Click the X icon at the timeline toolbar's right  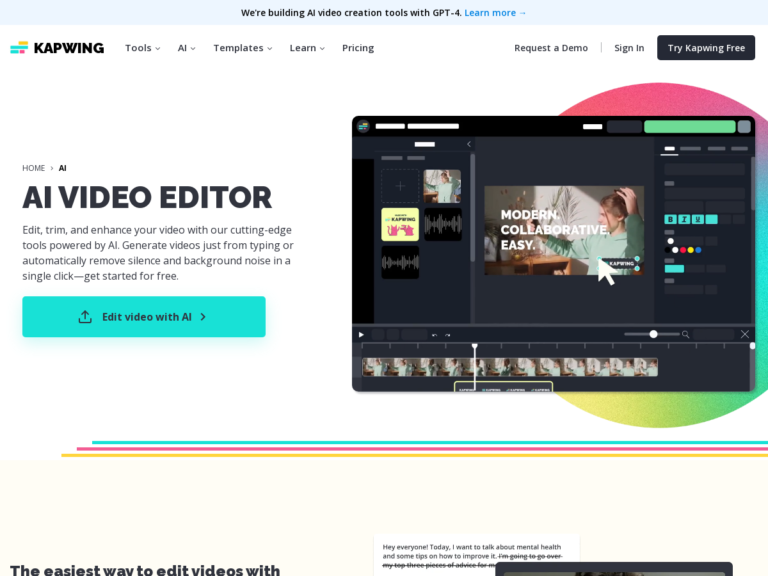745,334
